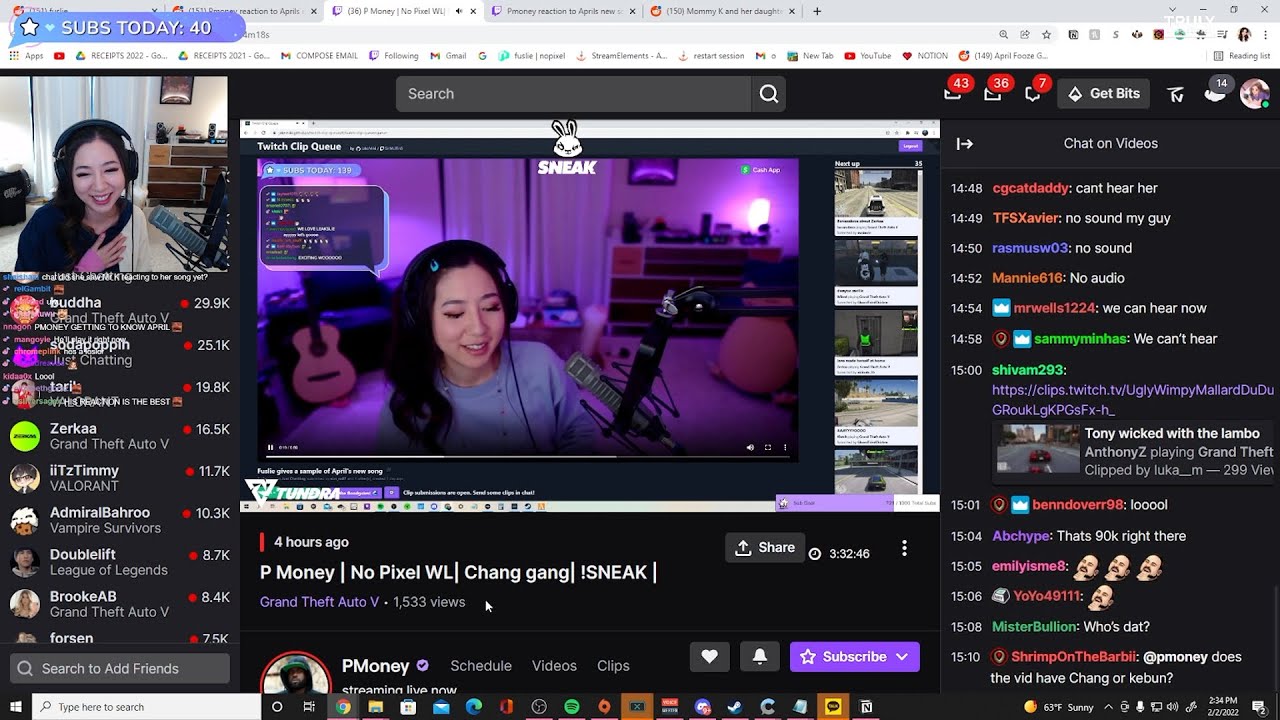Screen dimensions: 1280x720
Task: Open the Apps shortcut in bookmarks bar
Action: tap(27, 56)
